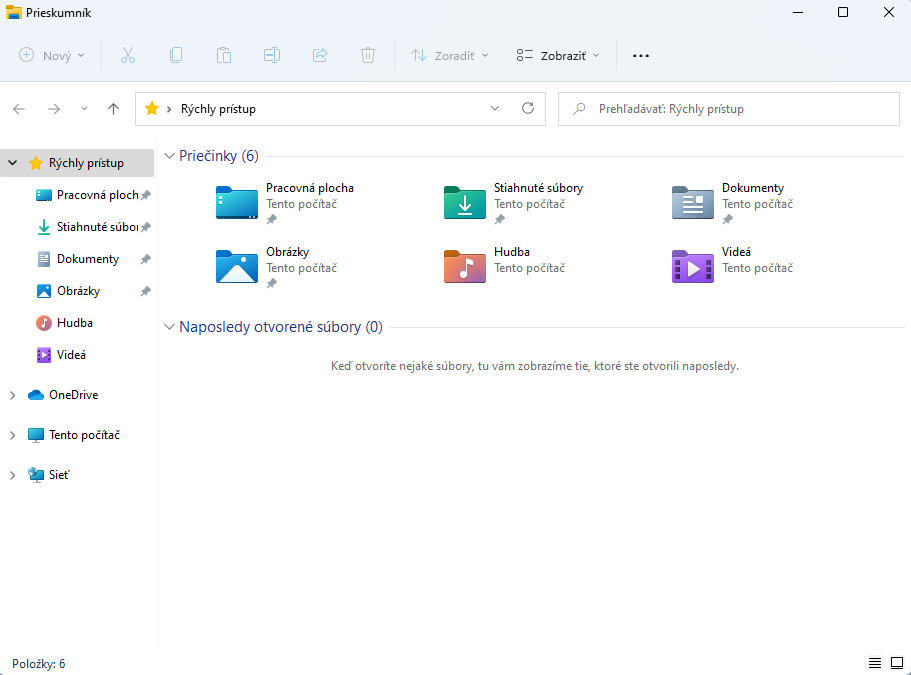Click the Cut scissors icon in toolbar
Viewport: 911px width, 675px height.
point(127,56)
